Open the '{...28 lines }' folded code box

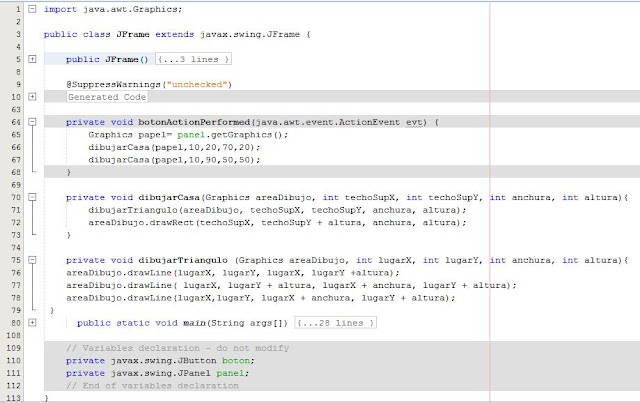pyautogui.click(x=336, y=323)
